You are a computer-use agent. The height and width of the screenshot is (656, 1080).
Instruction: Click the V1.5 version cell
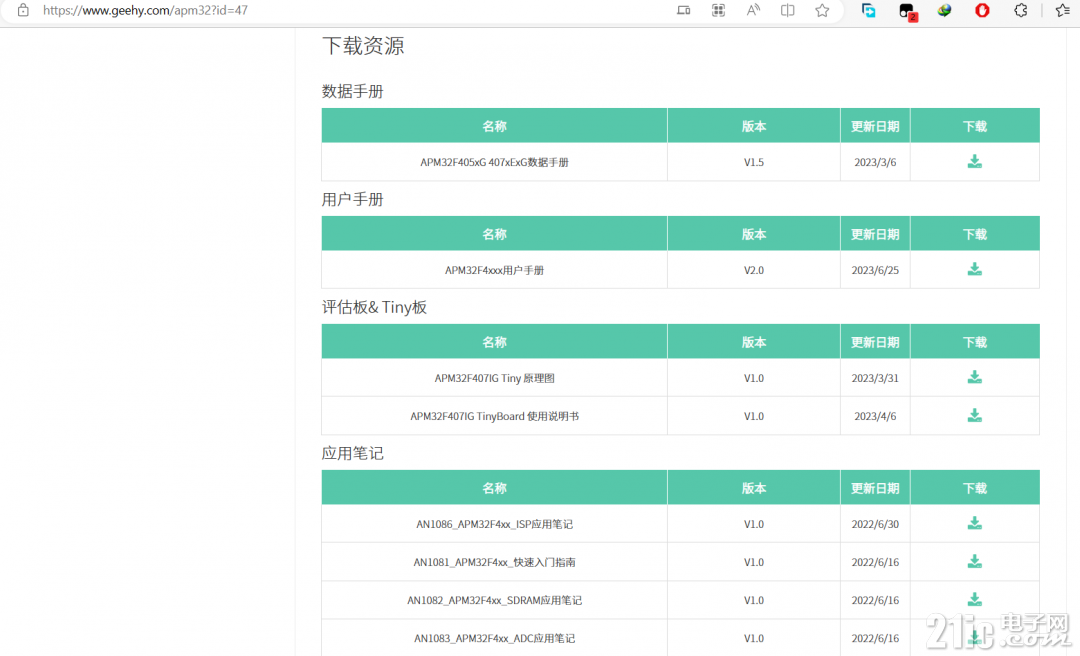tap(754, 163)
